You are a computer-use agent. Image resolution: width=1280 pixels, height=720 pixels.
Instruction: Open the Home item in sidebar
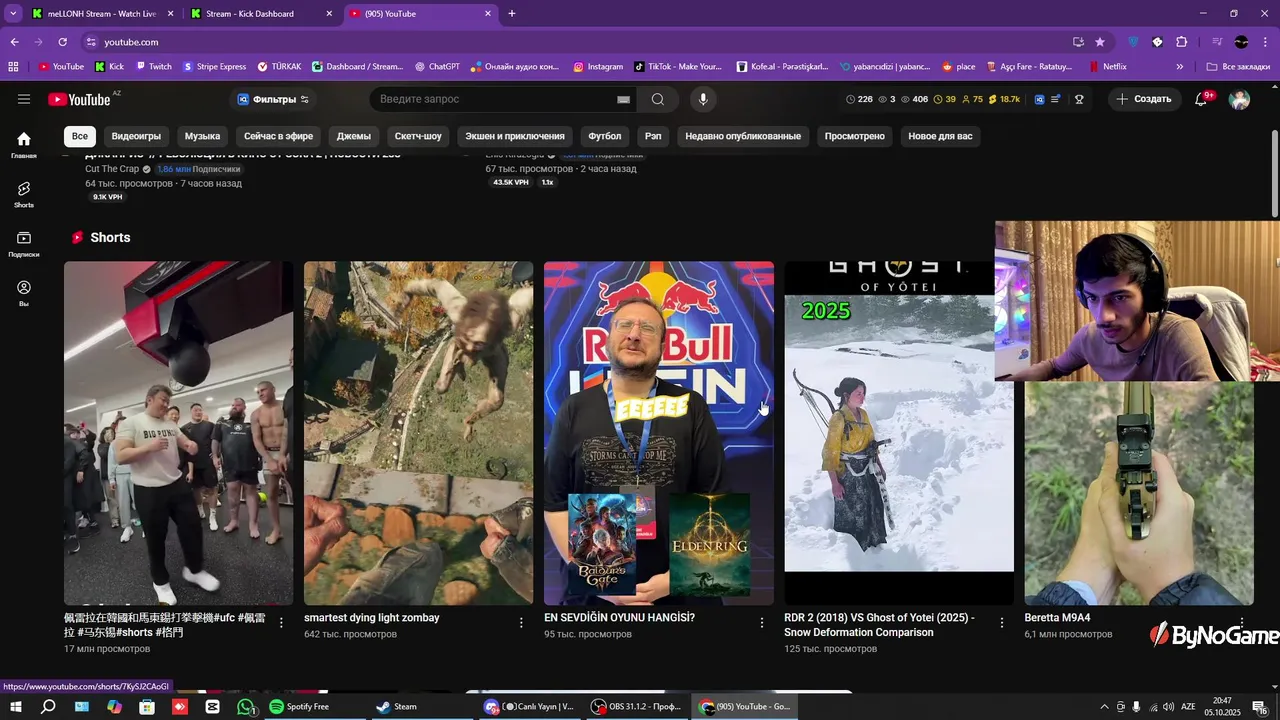24,144
